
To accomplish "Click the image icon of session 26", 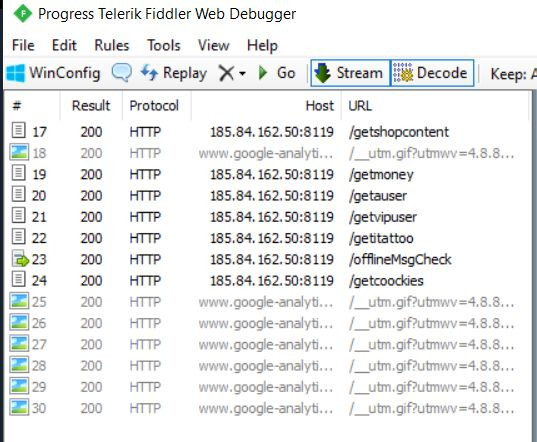I will (x=19, y=322).
